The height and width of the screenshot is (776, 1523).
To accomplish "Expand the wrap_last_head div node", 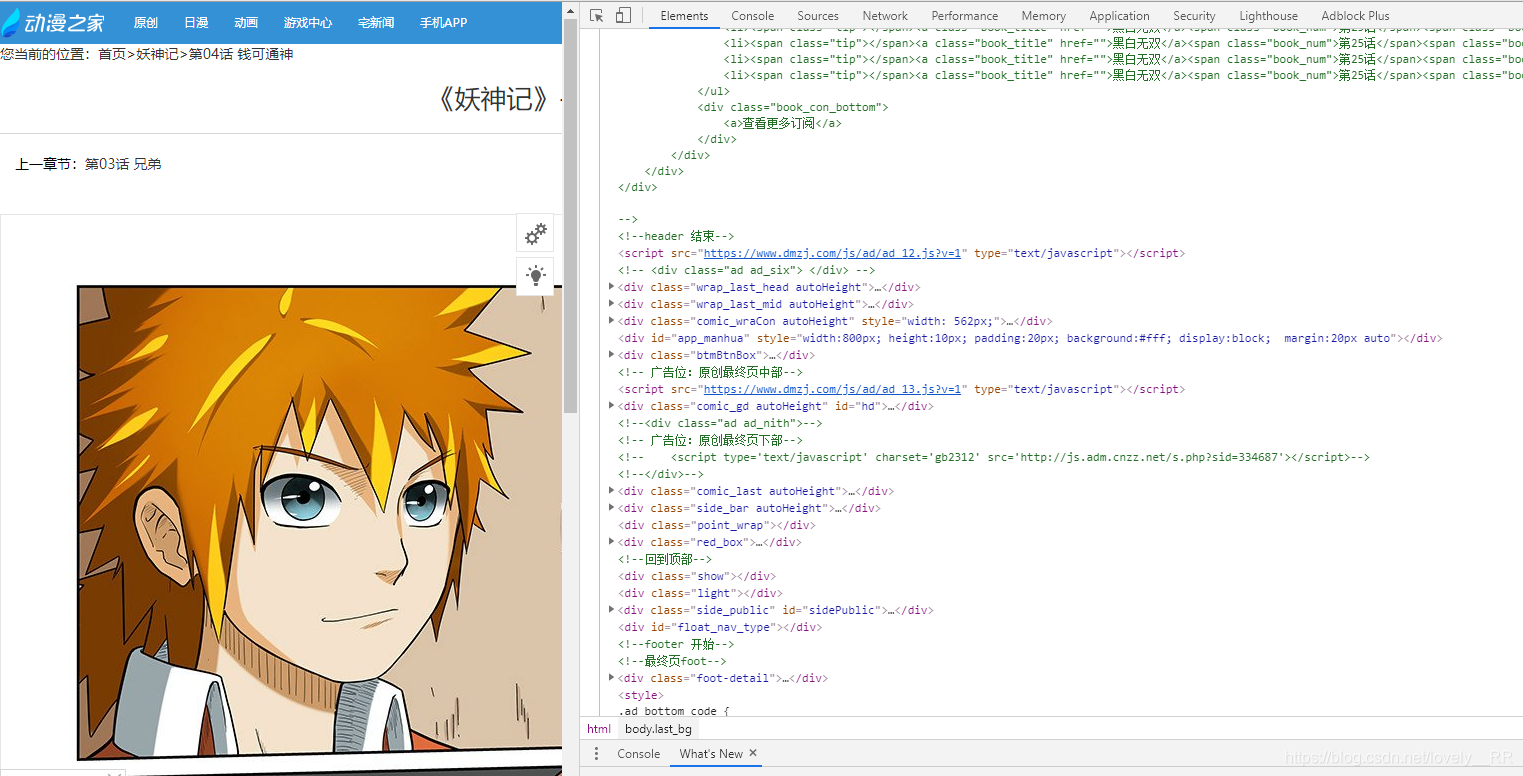I will [612, 287].
